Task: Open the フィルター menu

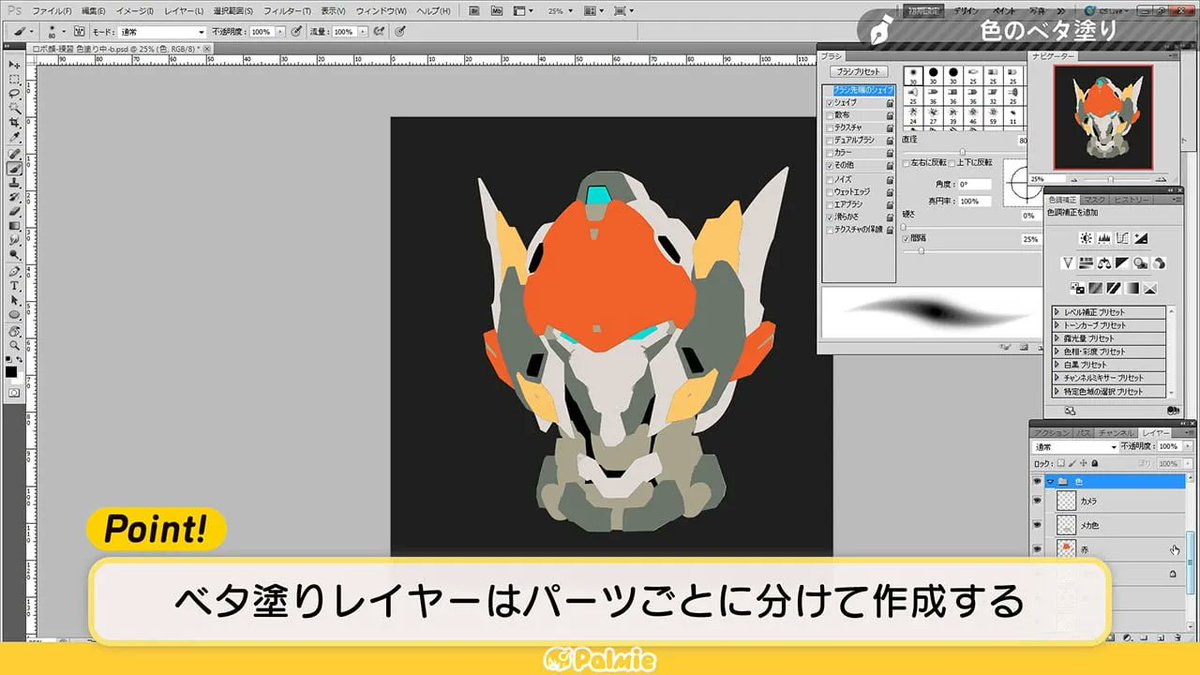Action: point(286,10)
